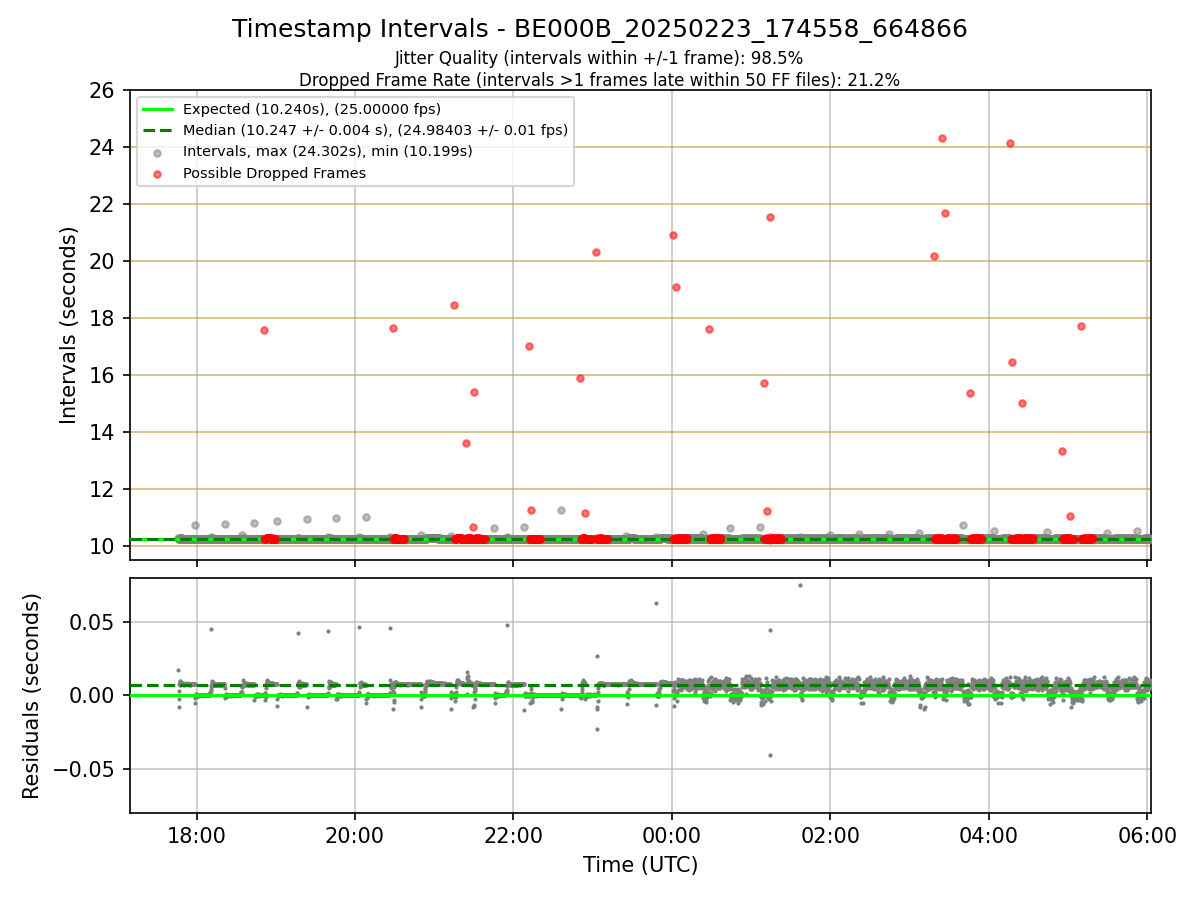This screenshot has width=1200, height=900.
Task: Click the "Time (UTC)" x-axis label
Action: pos(640,865)
